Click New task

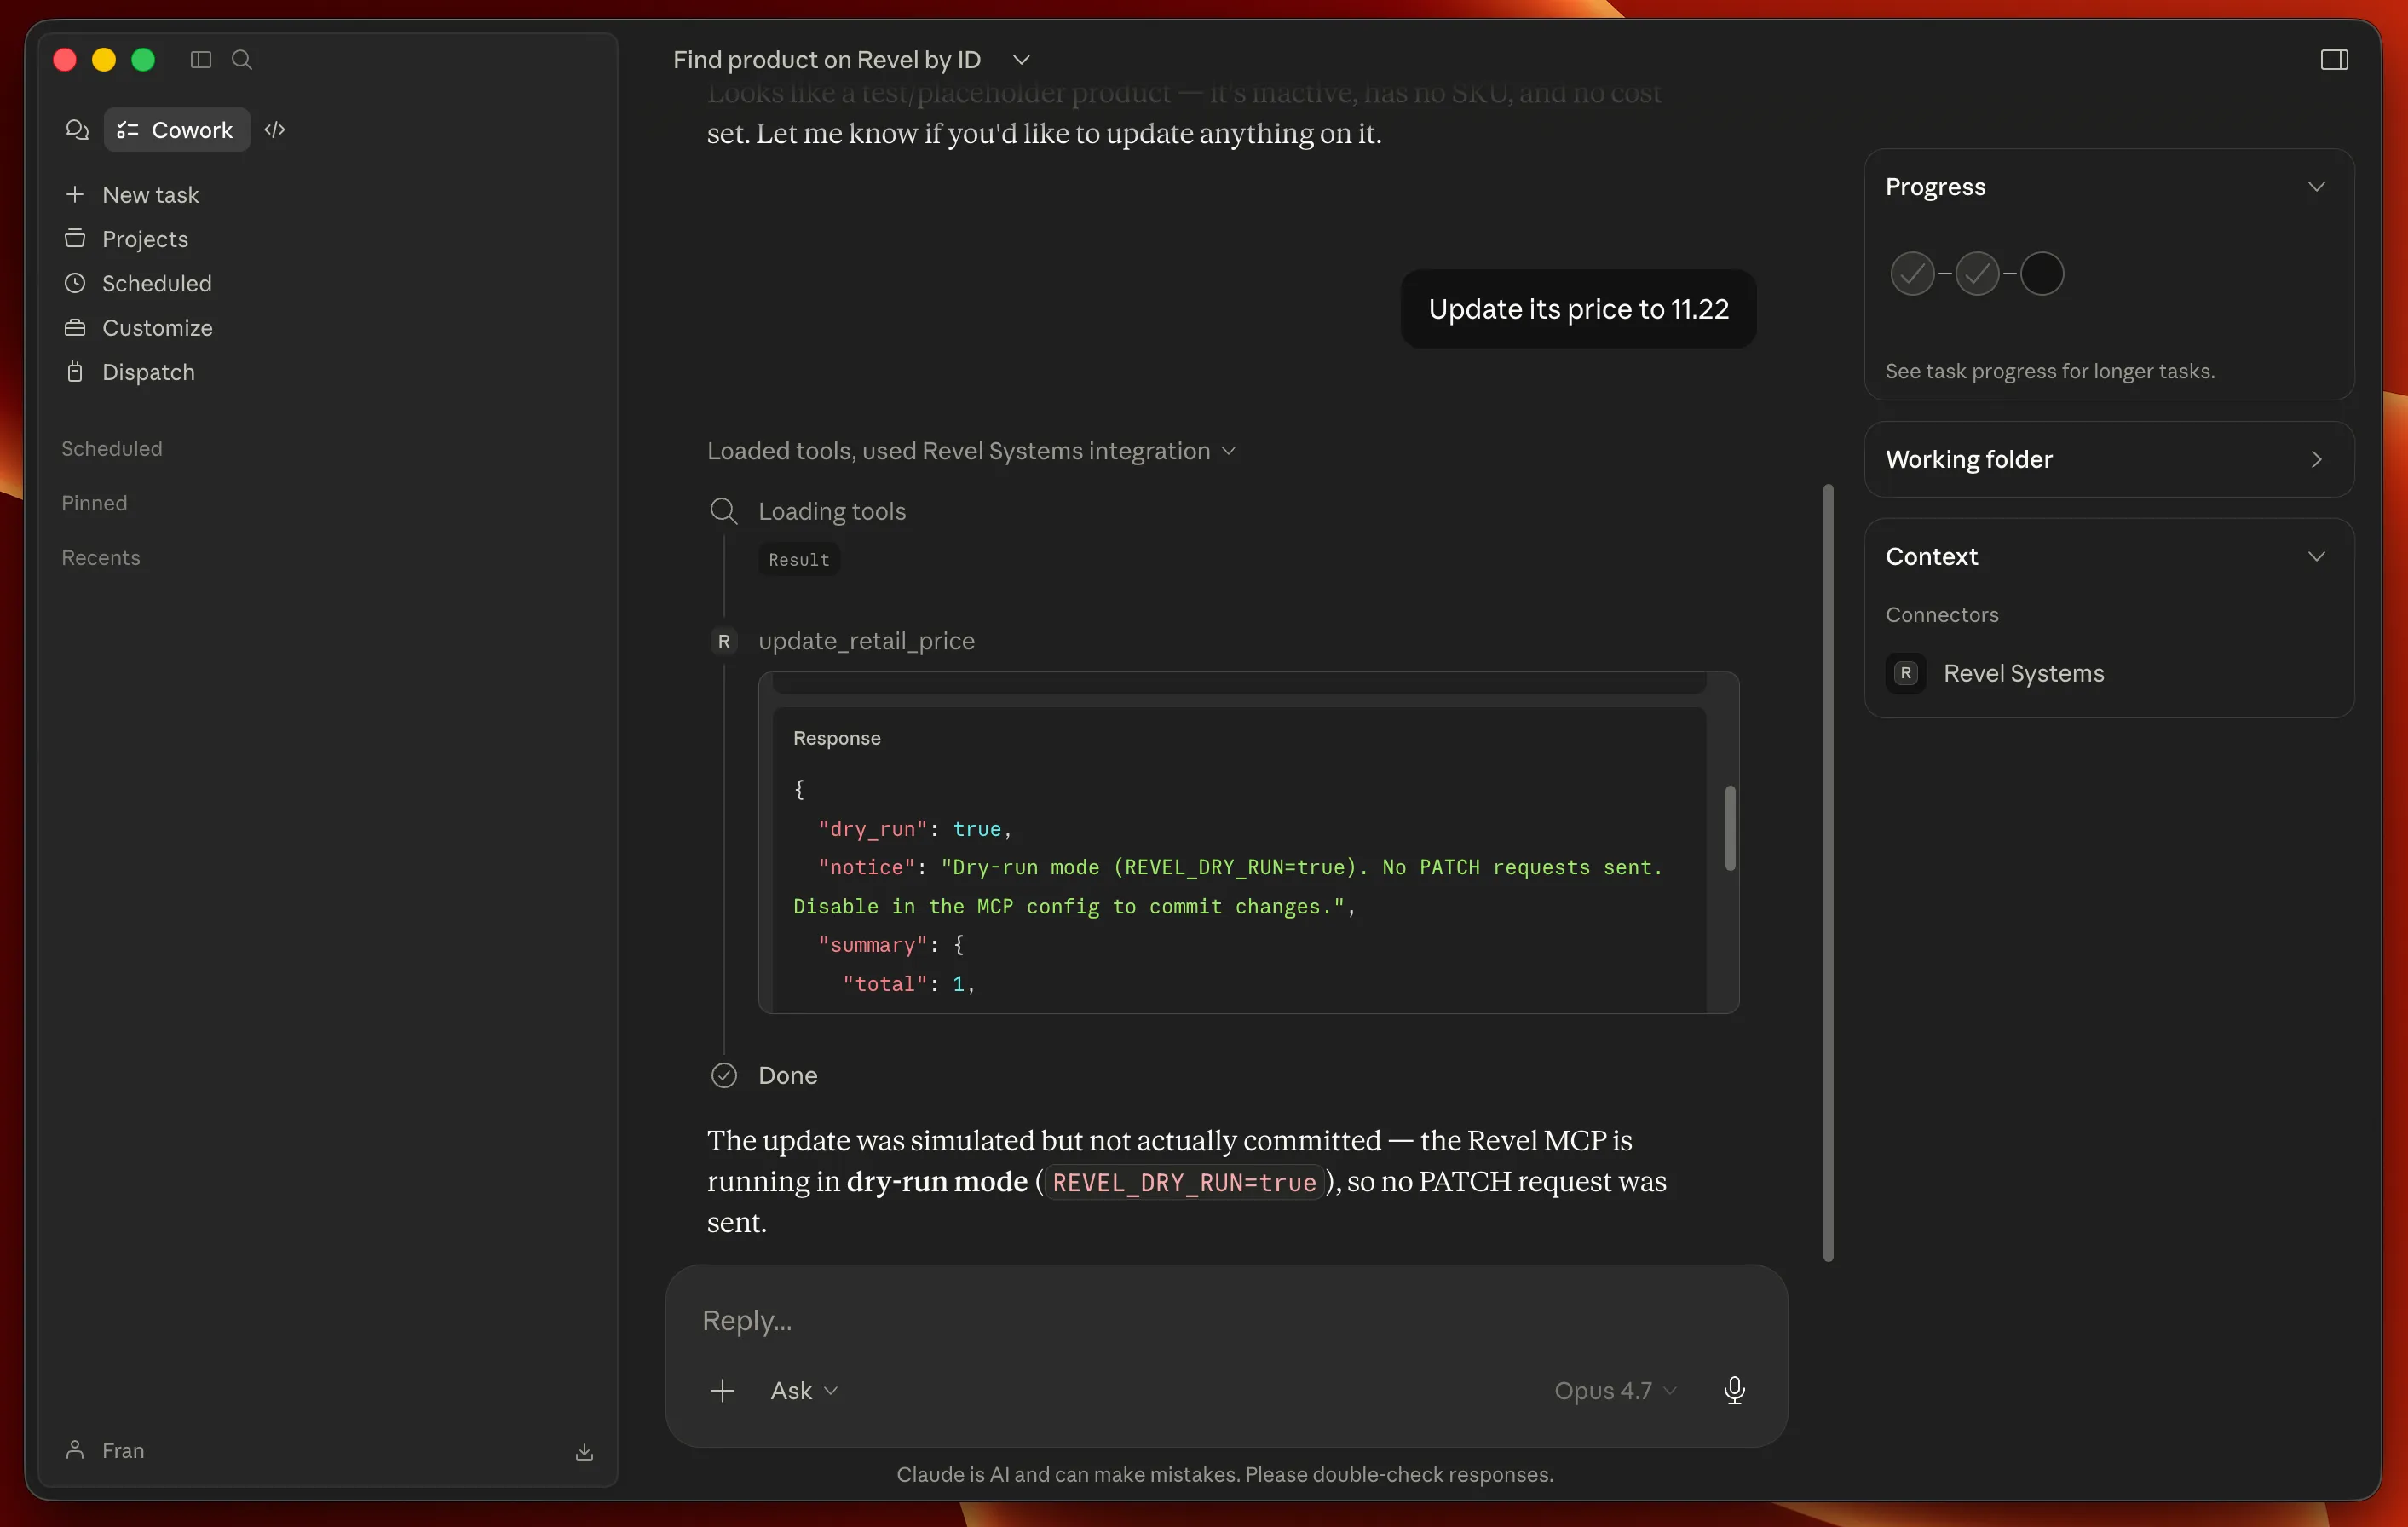pos(150,195)
